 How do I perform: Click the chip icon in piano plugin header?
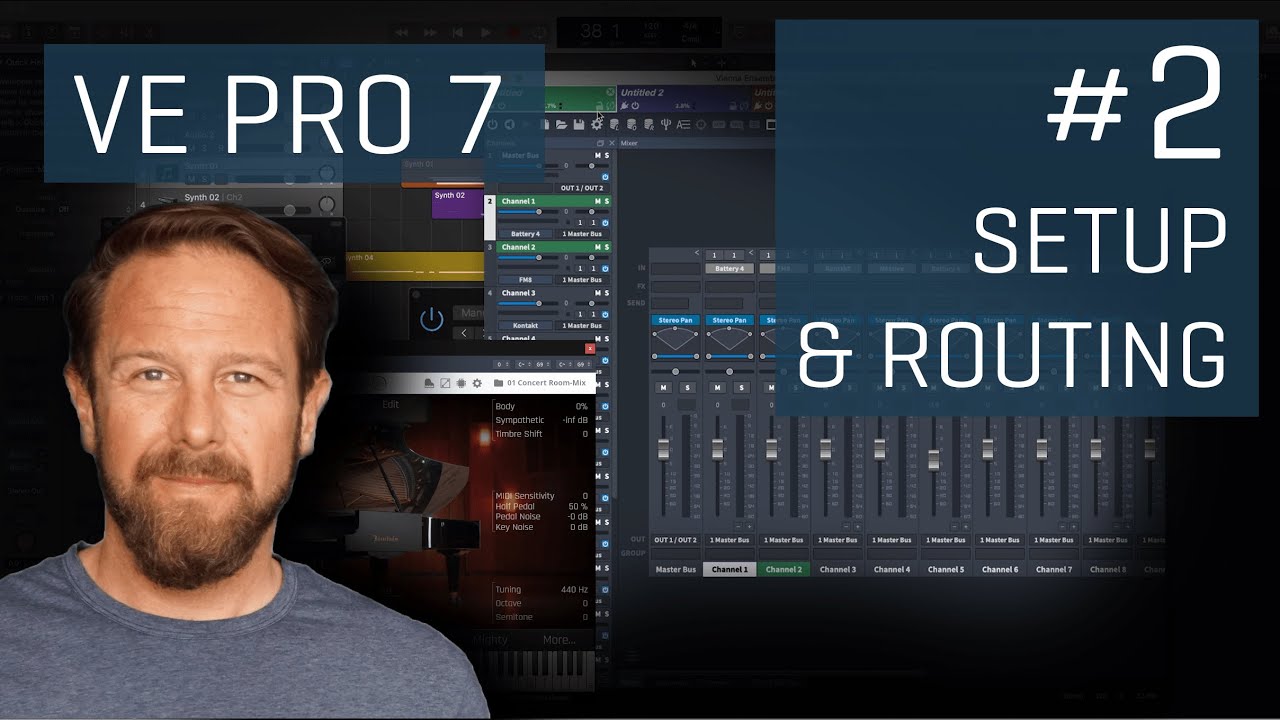[x=461, y=383]
